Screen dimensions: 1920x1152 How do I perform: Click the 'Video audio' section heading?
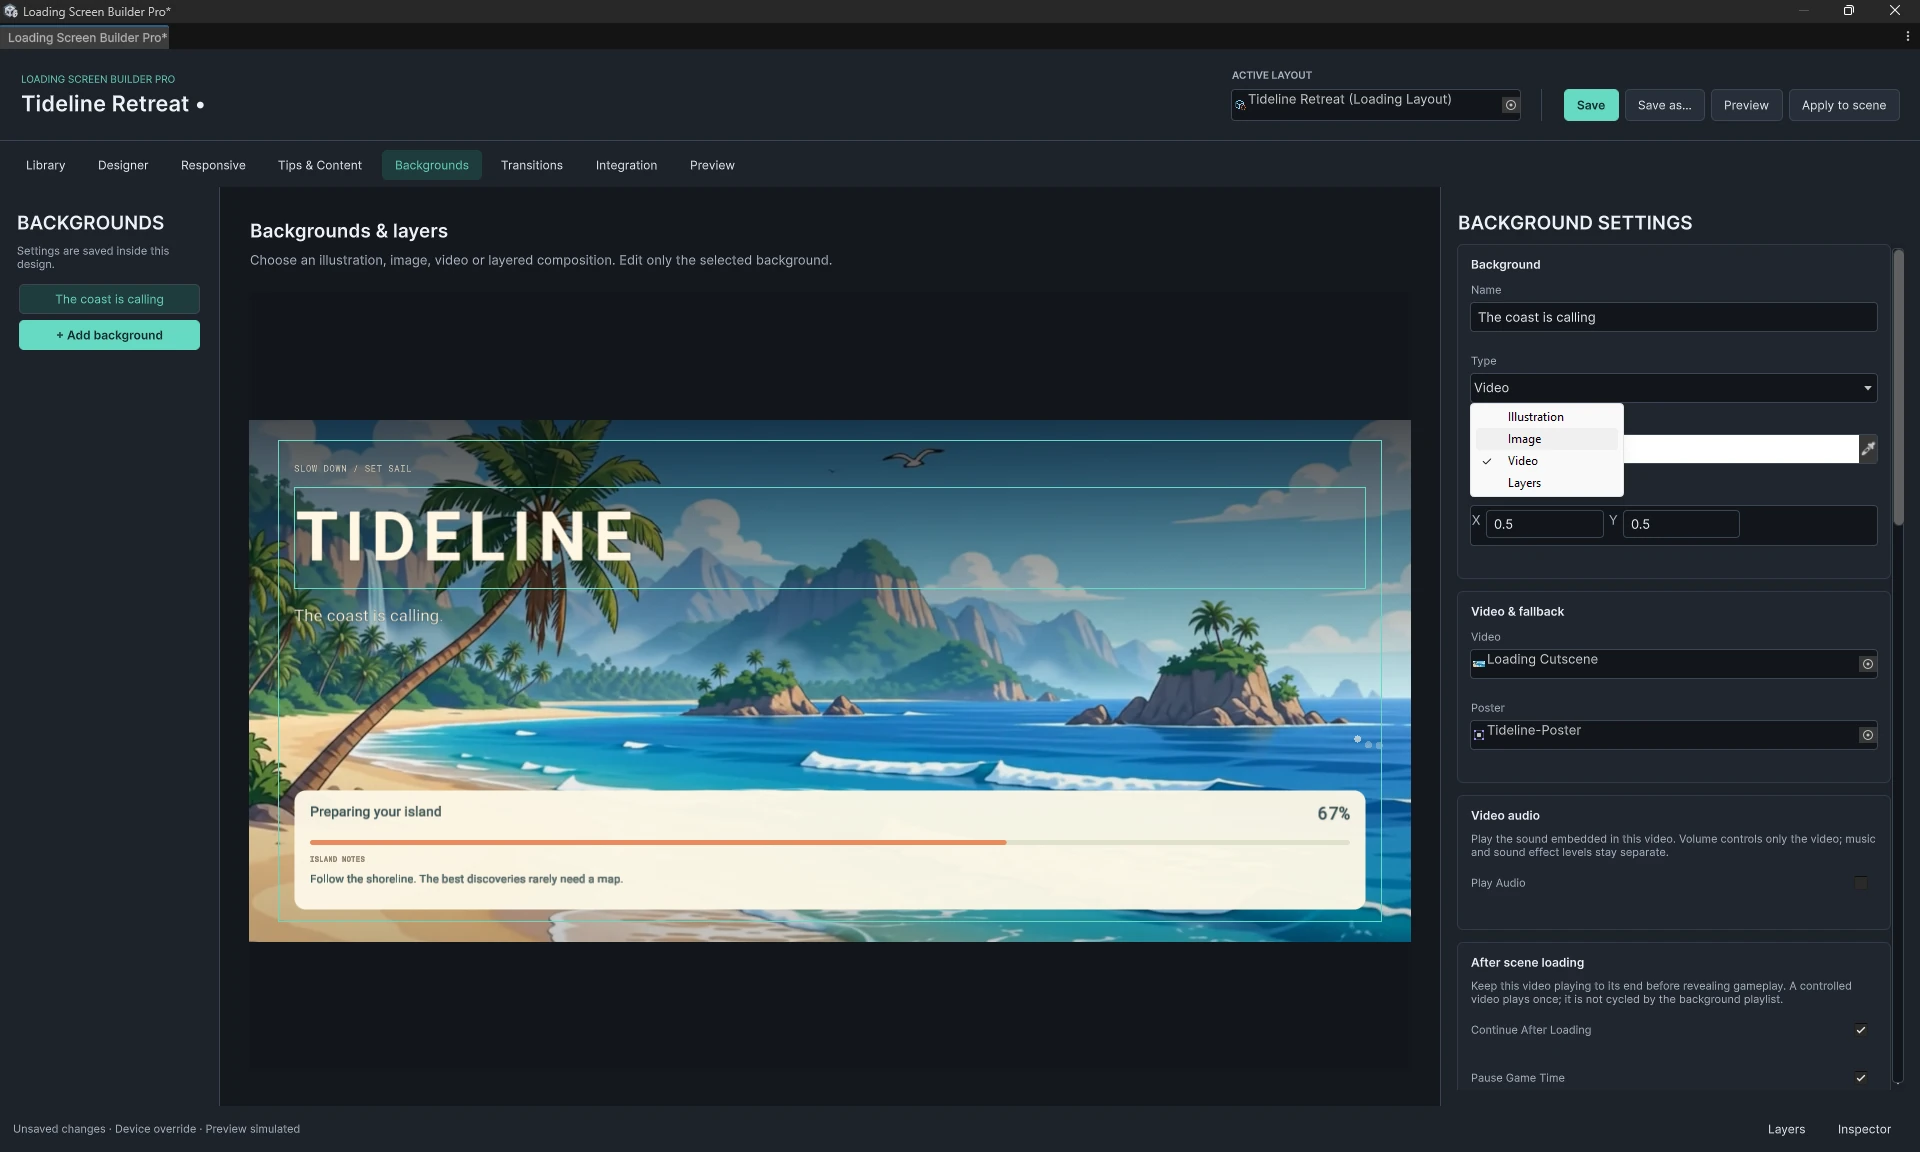pos(1505,816)
